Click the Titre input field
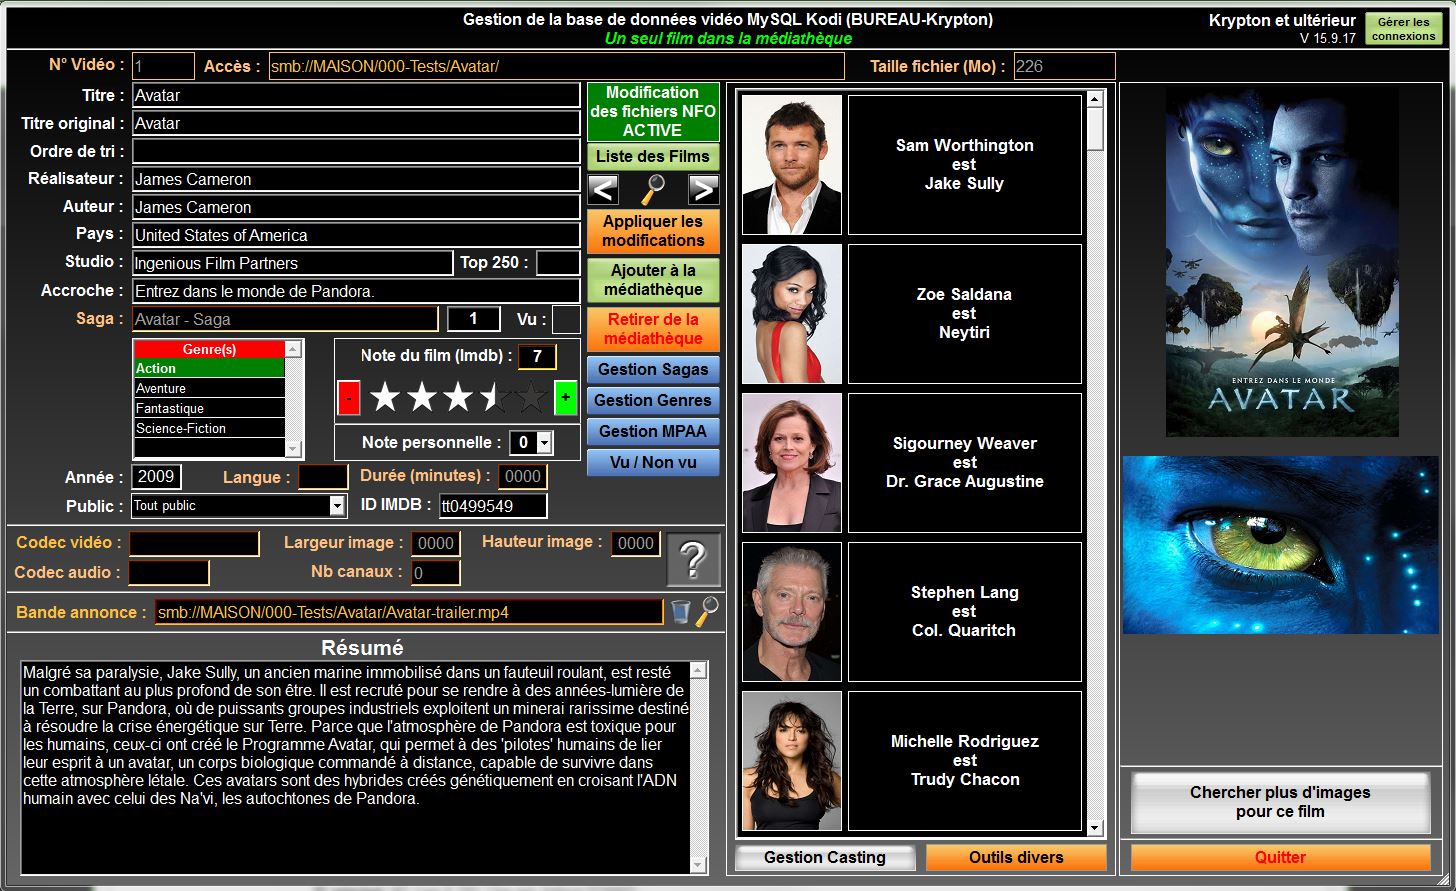 (356, 95)
